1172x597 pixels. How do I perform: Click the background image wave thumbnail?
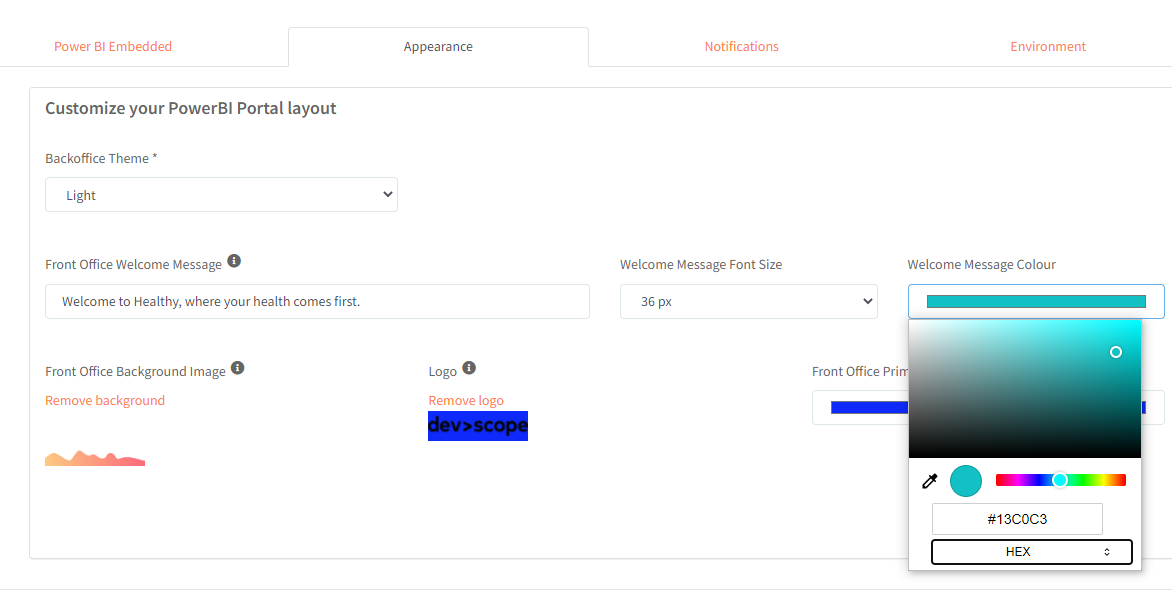click(x=95, y=458)
